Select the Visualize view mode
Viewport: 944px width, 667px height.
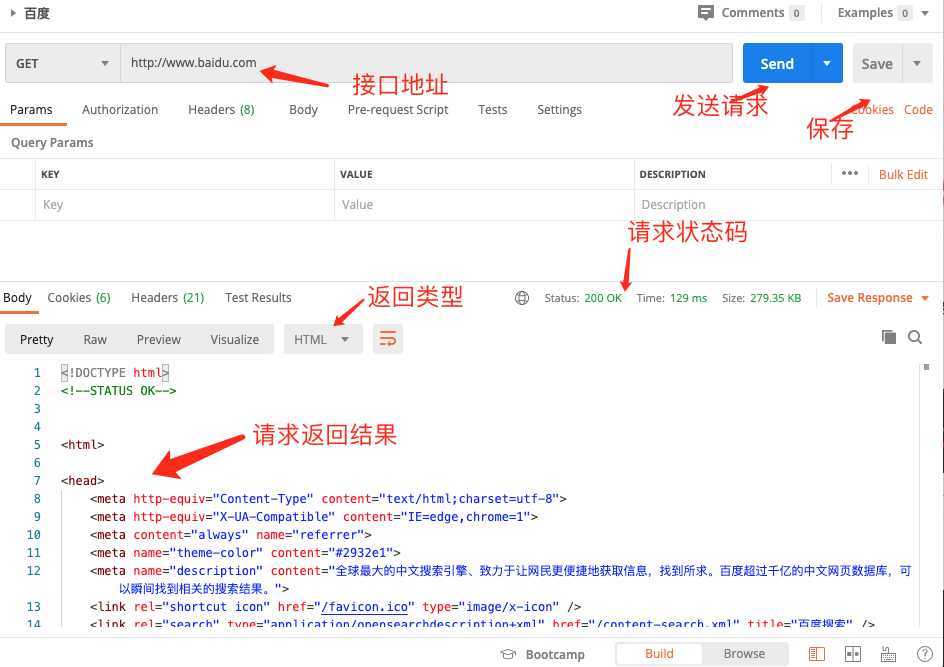[x=235, y=340]
